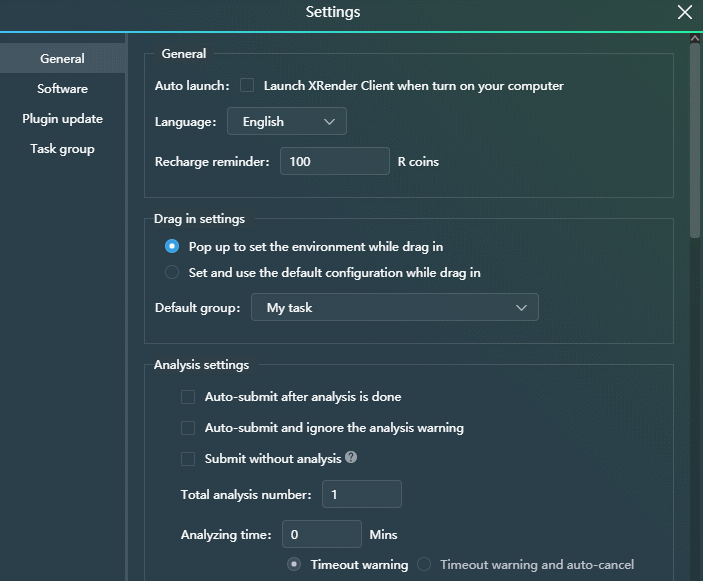The width and height of the screenshot is (703, 581).
Task: Pick Timeout warning and auto-cancel option
Action: (x=424, y=565)
